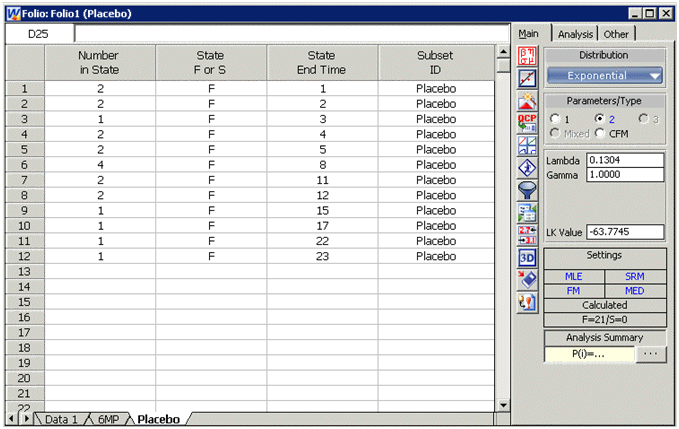Click the blue book icon with red arrow
Image resolution: width=679 pixels, height=429 pixels.
(527, 280)
